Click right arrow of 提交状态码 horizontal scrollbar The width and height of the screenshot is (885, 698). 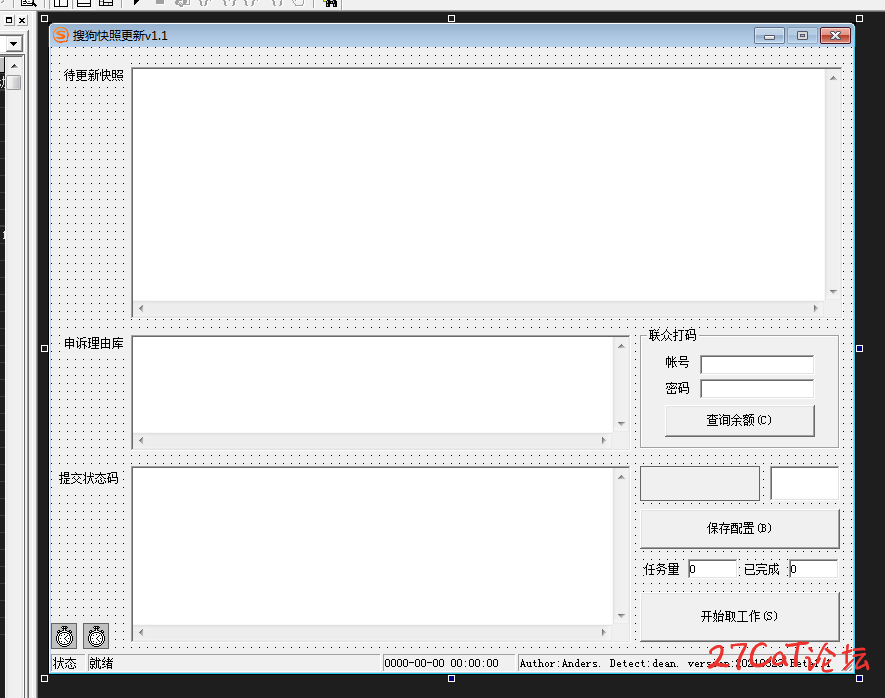click(x=604, y=632)
